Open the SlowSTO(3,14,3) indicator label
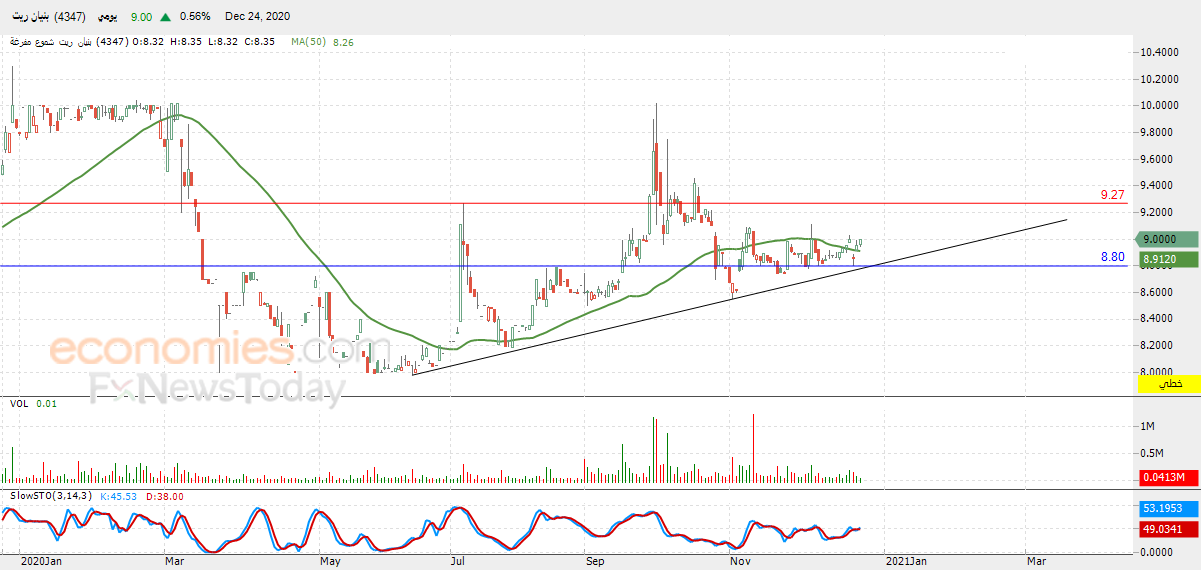The width and height of the screenshot is (1201, 570). 49,496
